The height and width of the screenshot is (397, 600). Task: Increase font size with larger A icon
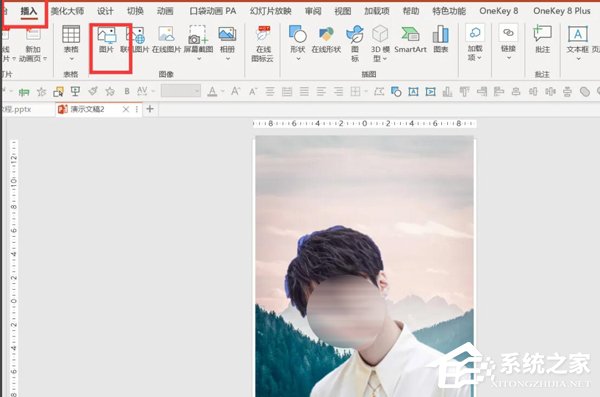tap(235, 91)
